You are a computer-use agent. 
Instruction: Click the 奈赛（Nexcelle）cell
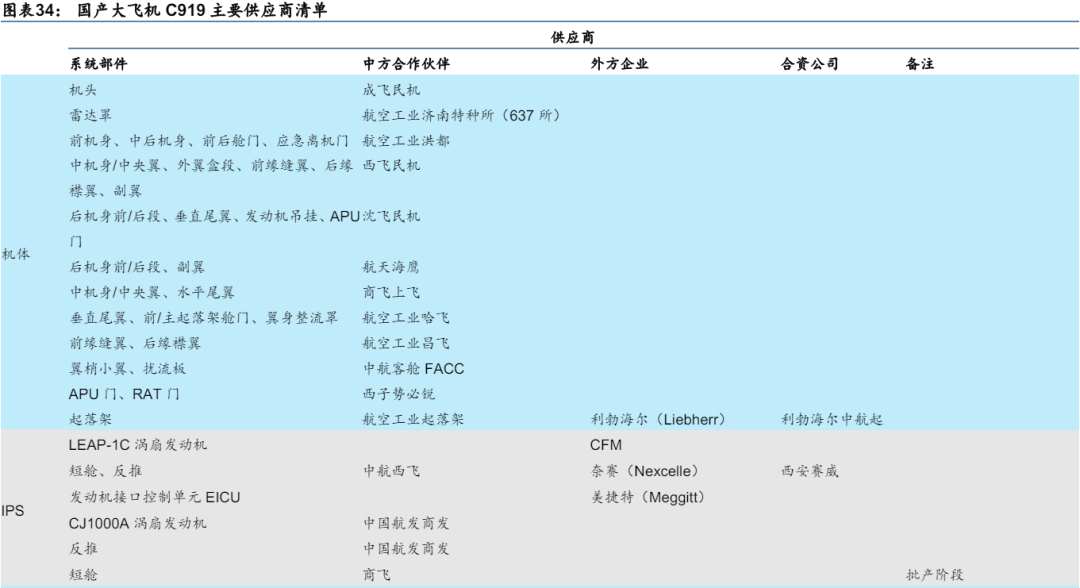(645, 470)
